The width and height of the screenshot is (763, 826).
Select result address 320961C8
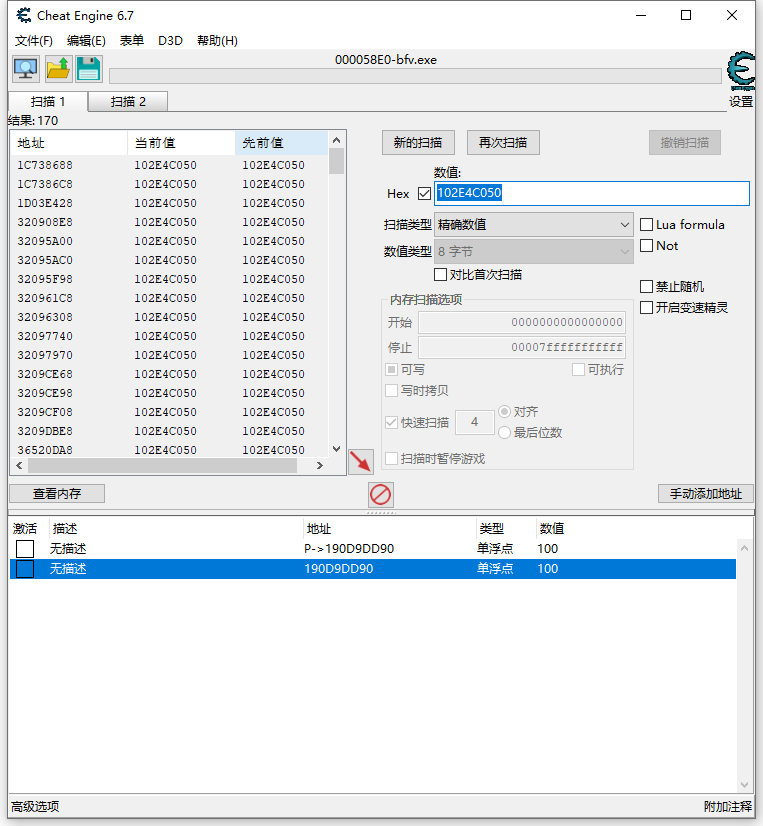pyautogui.click(x=45, y=298)
